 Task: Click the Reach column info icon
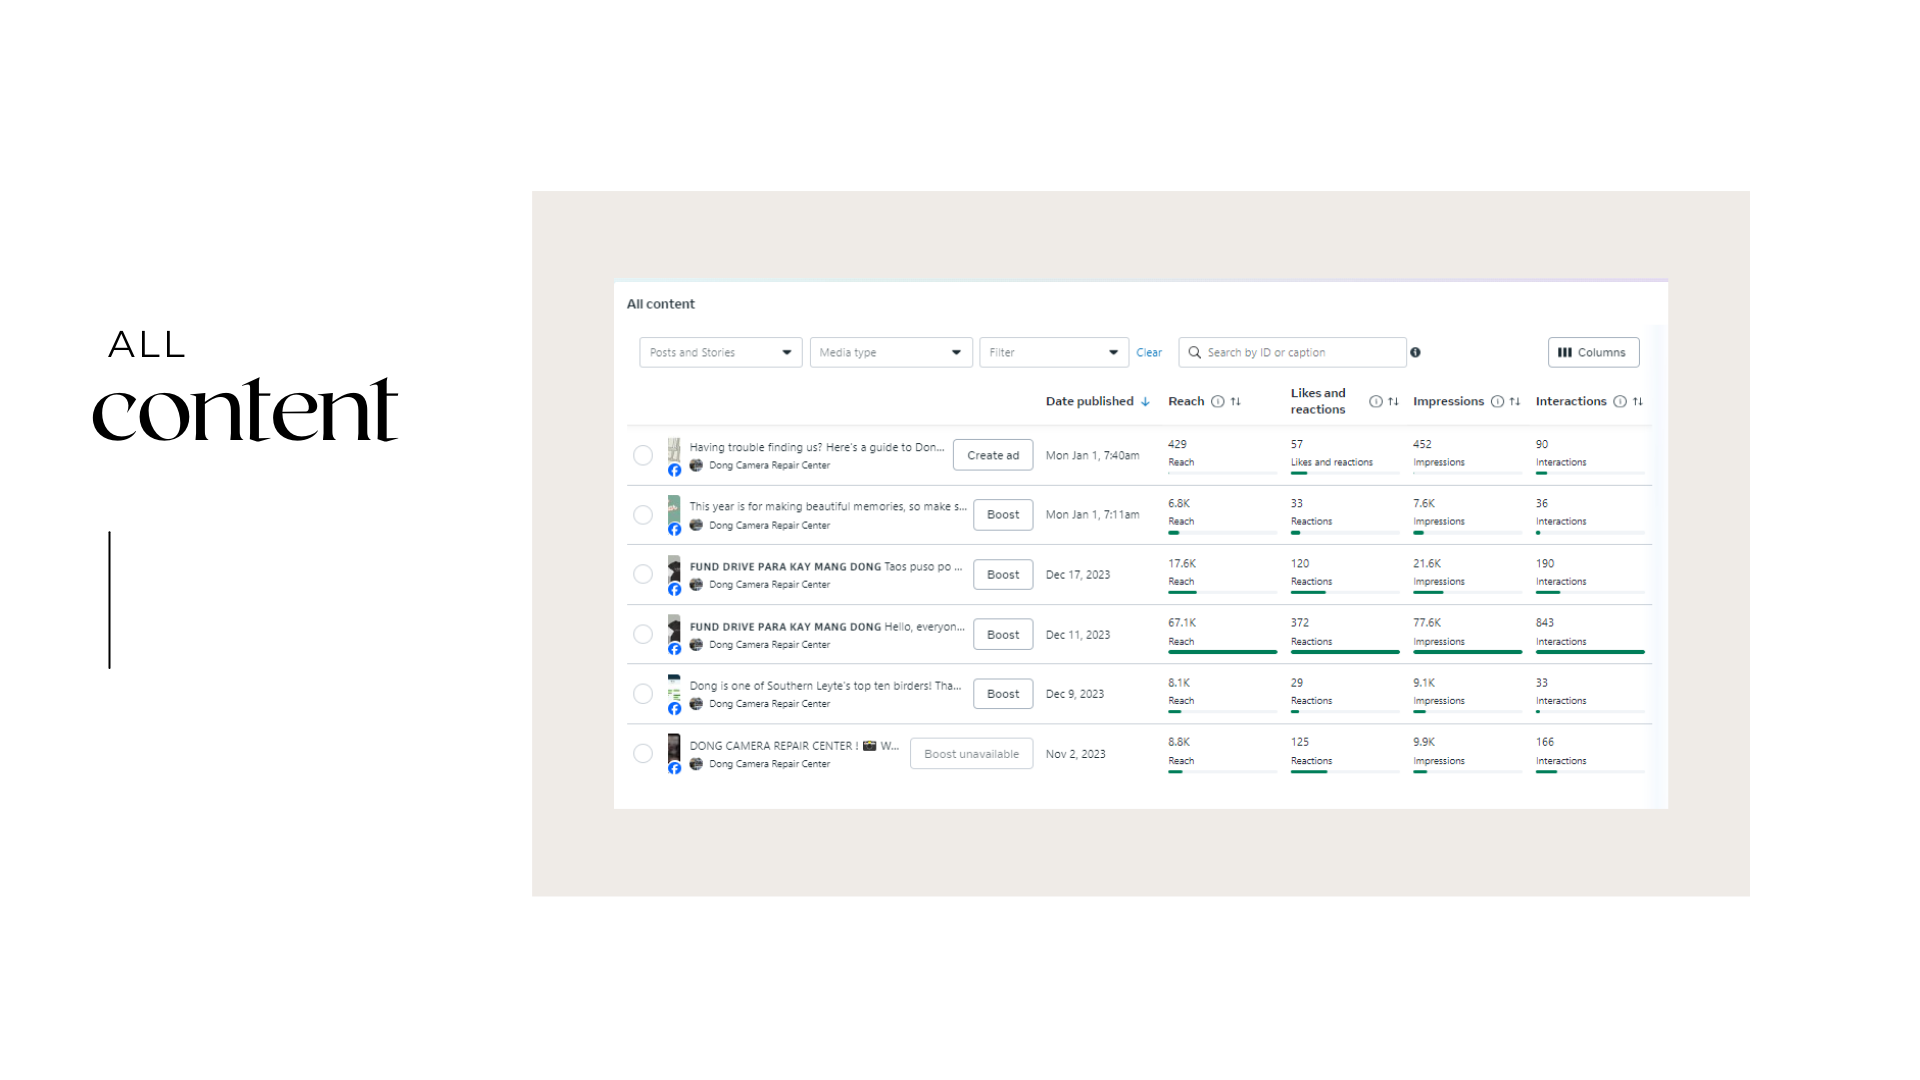point(1217,402)
